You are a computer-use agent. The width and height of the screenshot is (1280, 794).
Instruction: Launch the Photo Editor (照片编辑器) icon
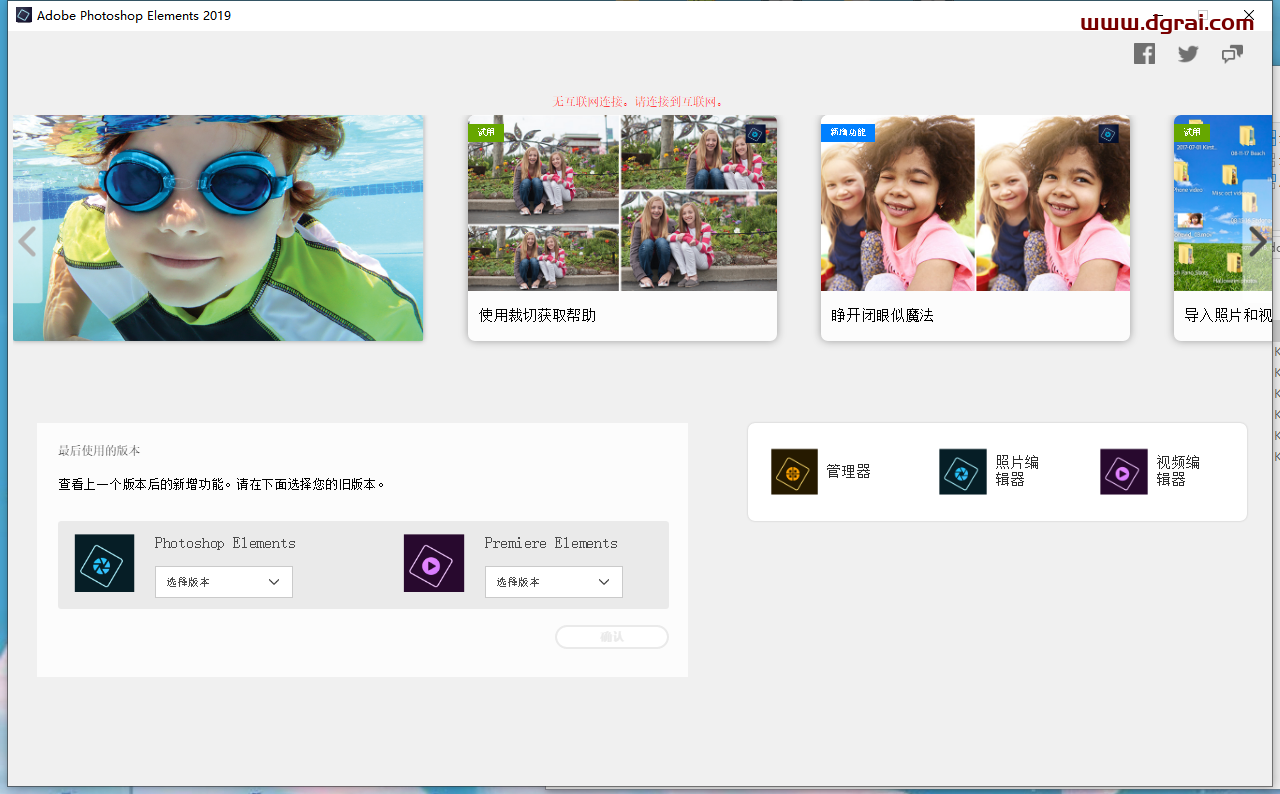[x=962, y=471]
